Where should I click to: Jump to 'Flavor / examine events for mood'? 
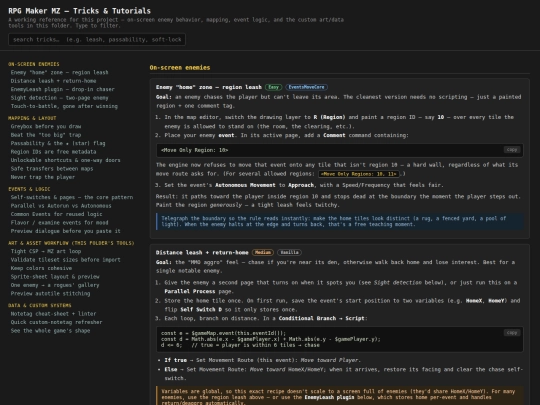click(x=59, y=222)
